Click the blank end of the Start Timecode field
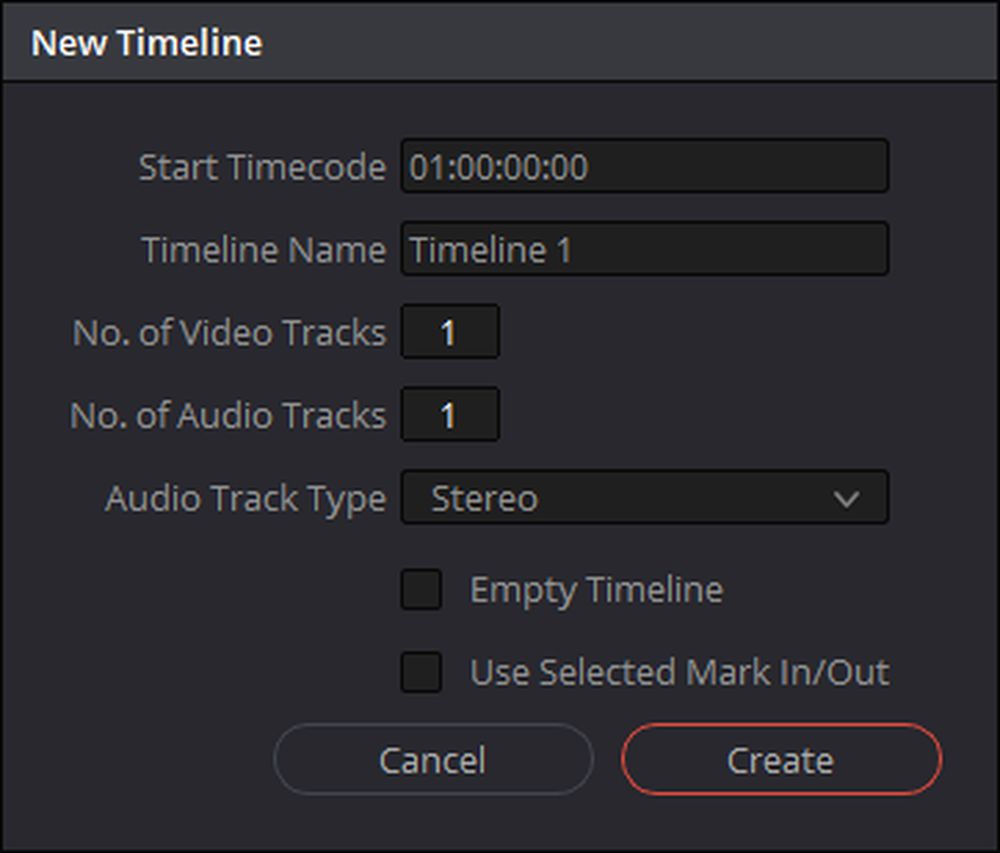This screenshot has height=853, width=1000. (737, 166)
